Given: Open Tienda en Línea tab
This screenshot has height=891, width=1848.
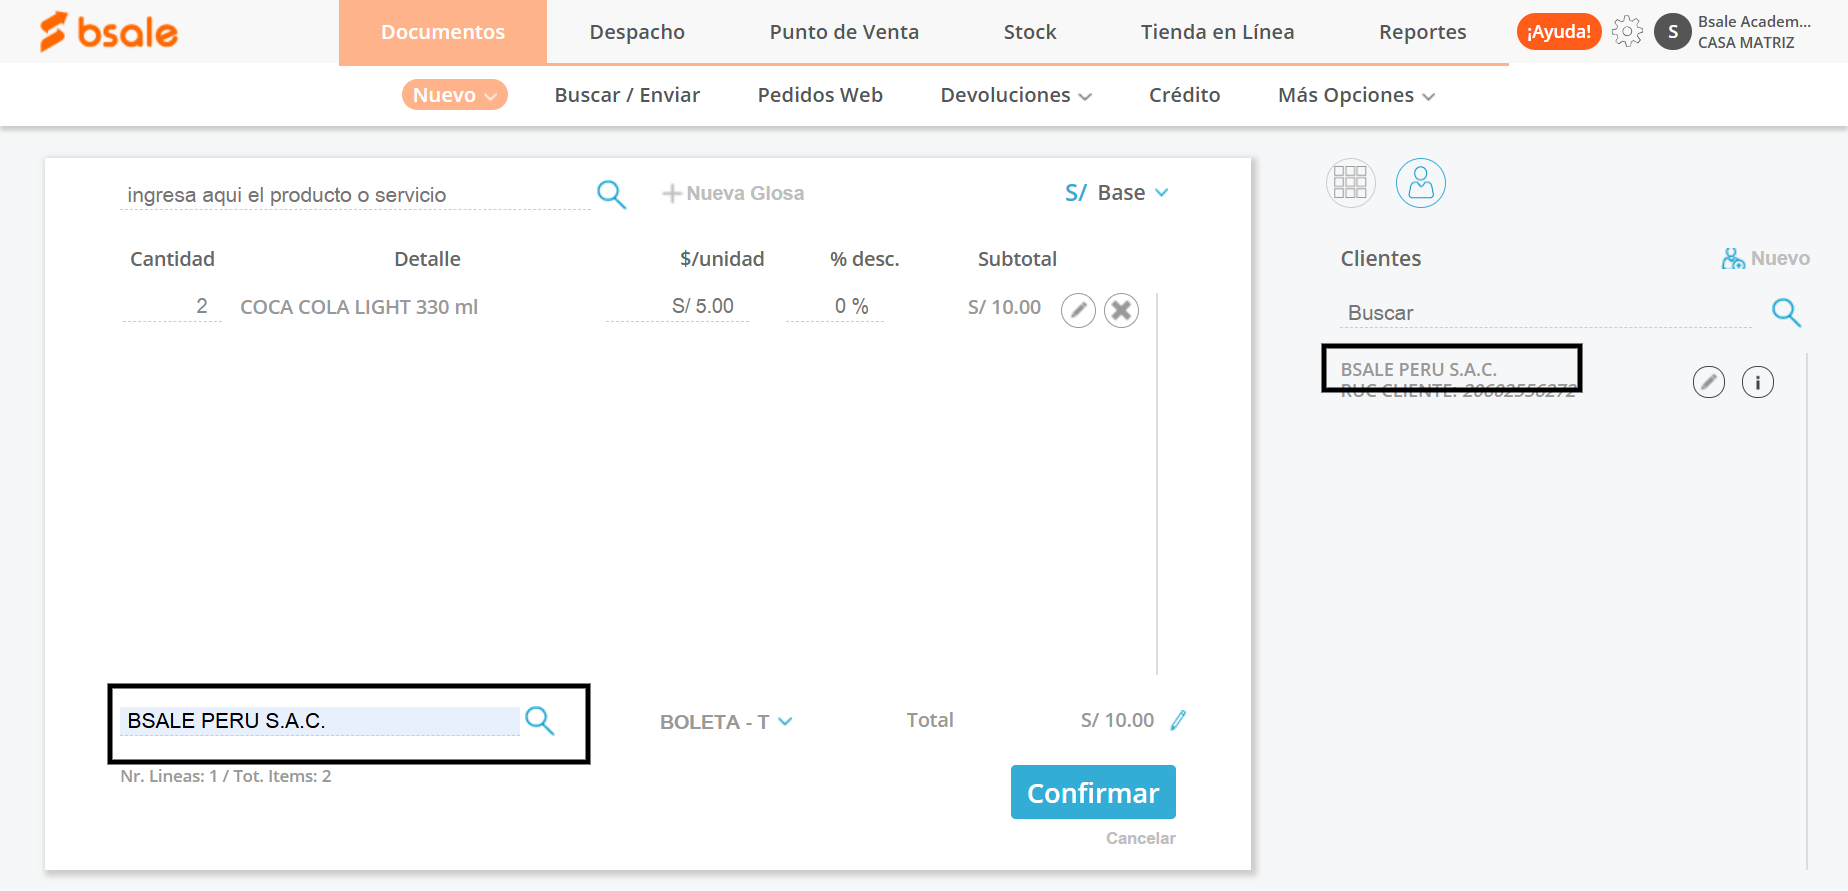Looking at the screenshot, I should coord(1217,32).
